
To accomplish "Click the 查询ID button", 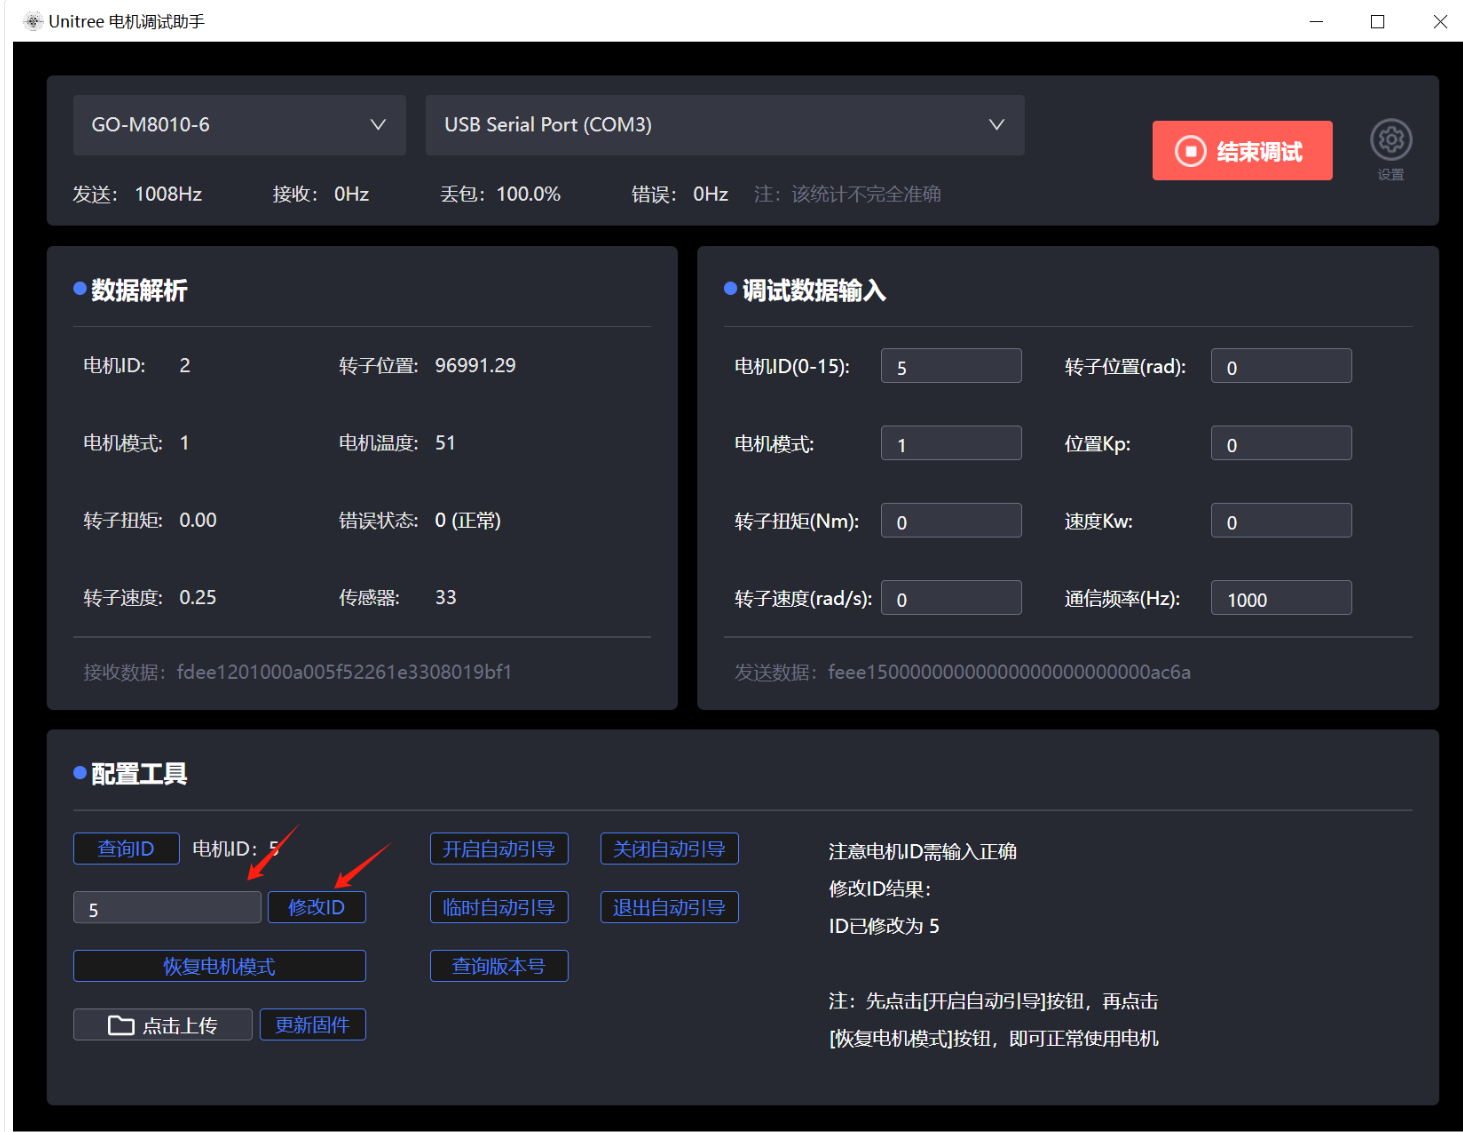I will (x=126, y=849).
